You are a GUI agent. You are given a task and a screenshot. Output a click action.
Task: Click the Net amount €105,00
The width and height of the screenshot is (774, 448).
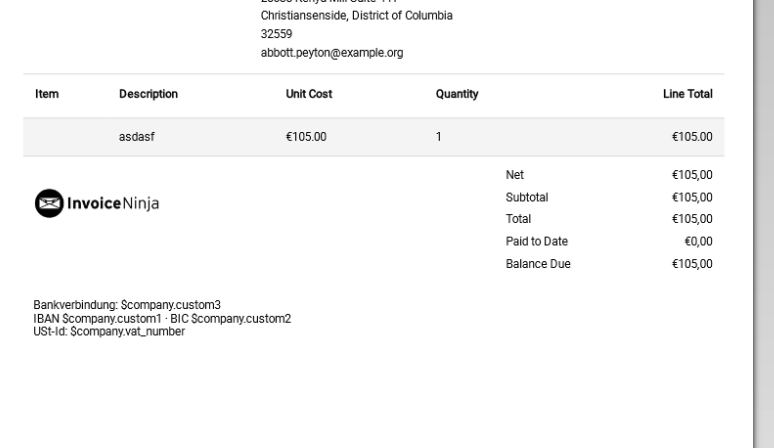pos(692,175)
